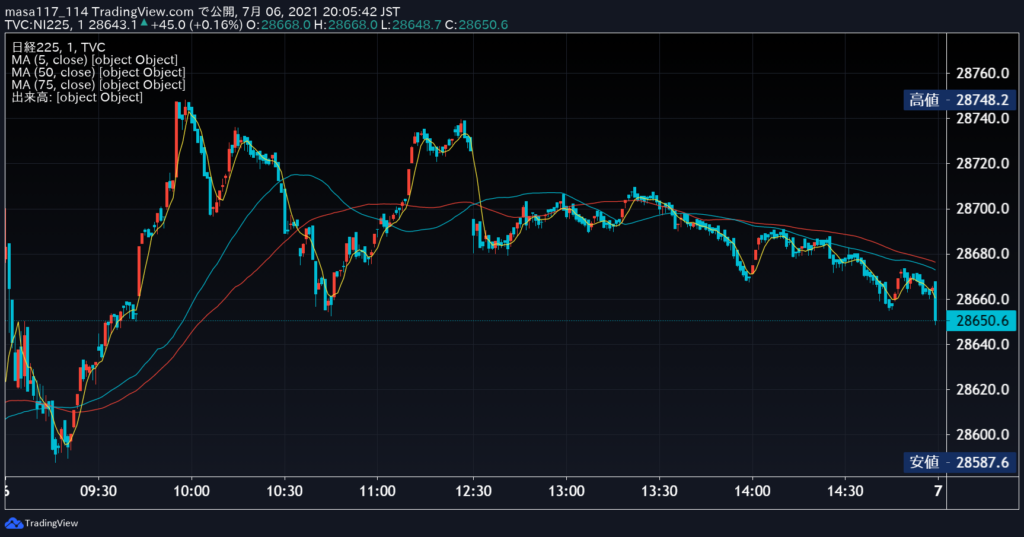Click the TVC:NI225 ticker text in header
Image resolution: width=1024 pixels, height=537 pixels.
(37, 25)
